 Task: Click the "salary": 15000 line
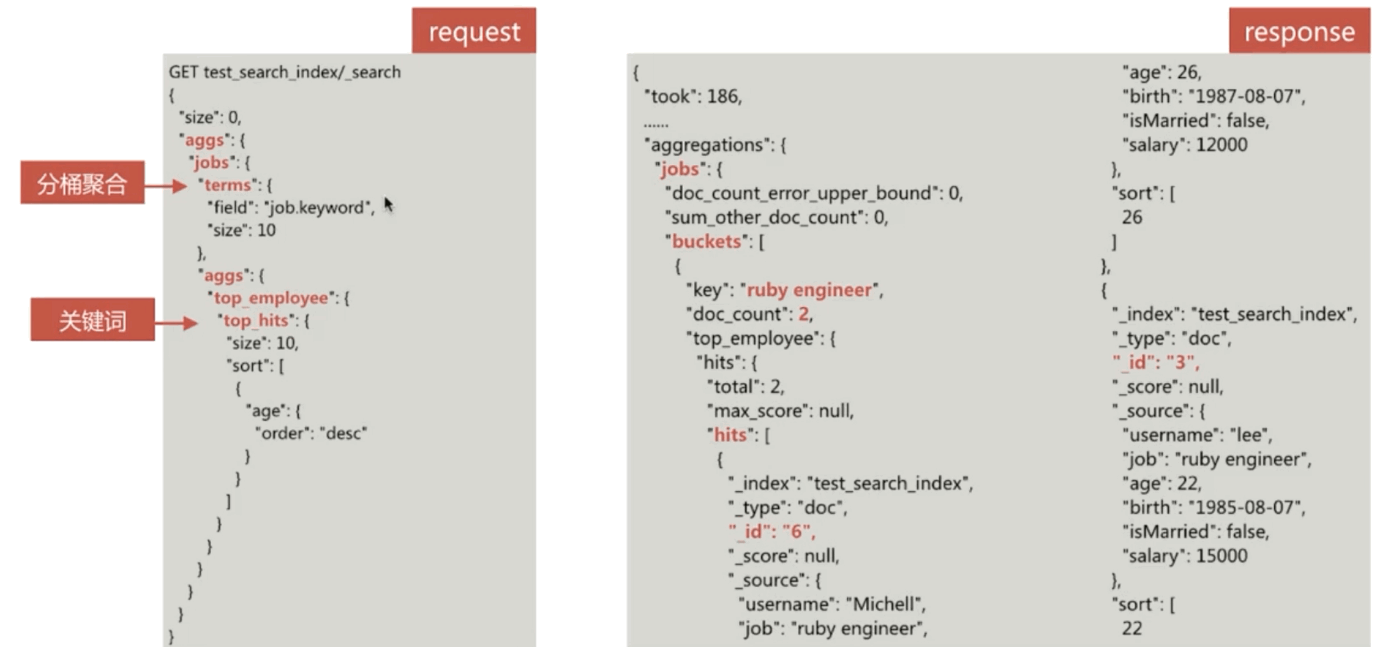point(1185,556)
